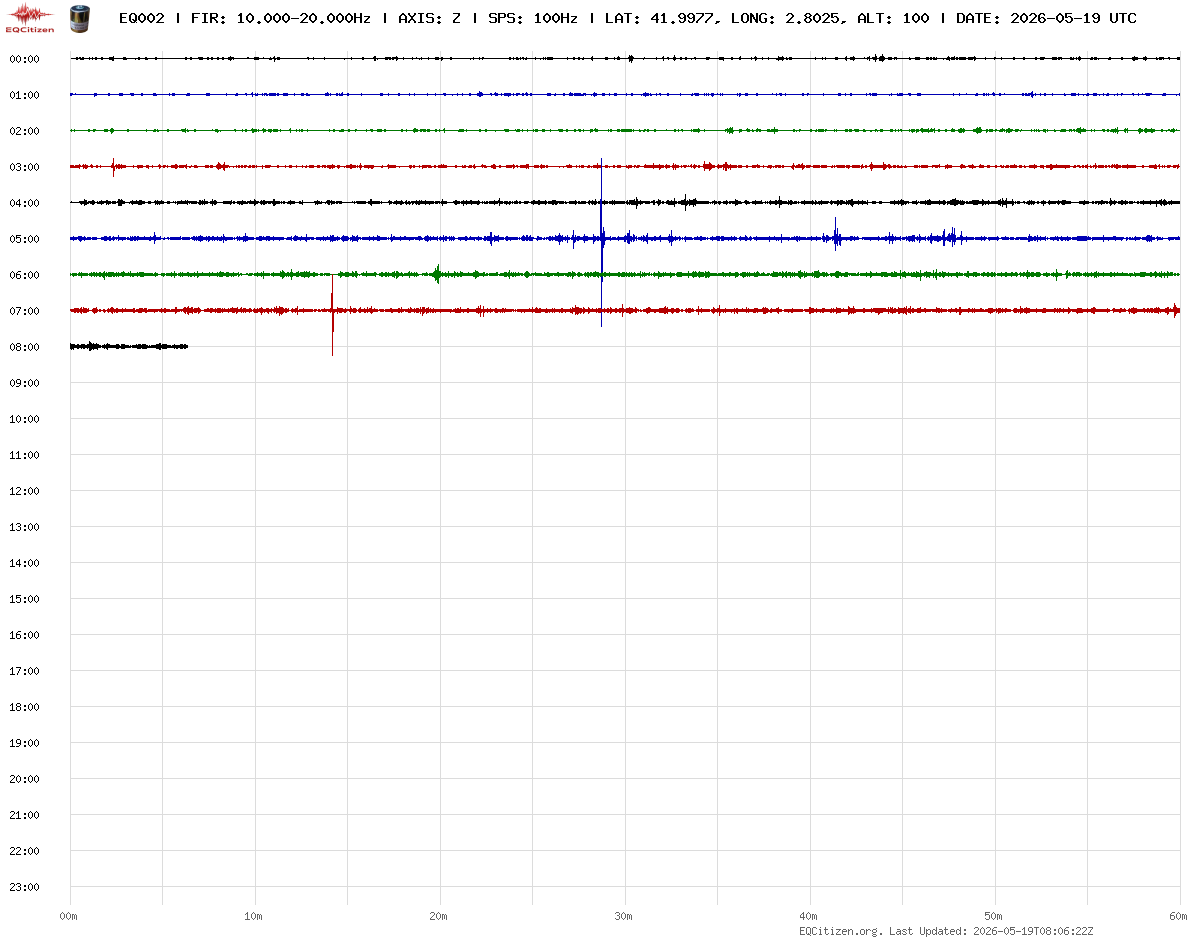Click the small red spike on 03:00 trace
This screenshot has height=940, width=1200.
point(113,167)
